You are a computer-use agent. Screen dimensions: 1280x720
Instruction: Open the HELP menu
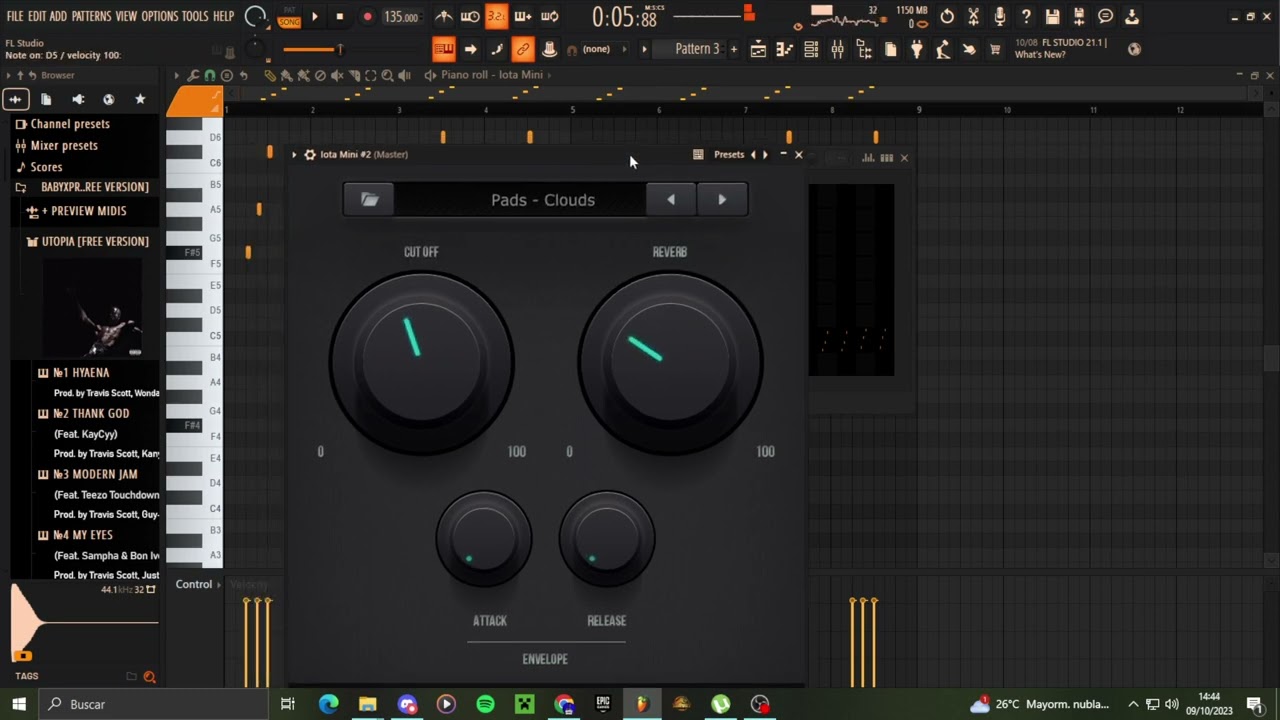point(223,16)
